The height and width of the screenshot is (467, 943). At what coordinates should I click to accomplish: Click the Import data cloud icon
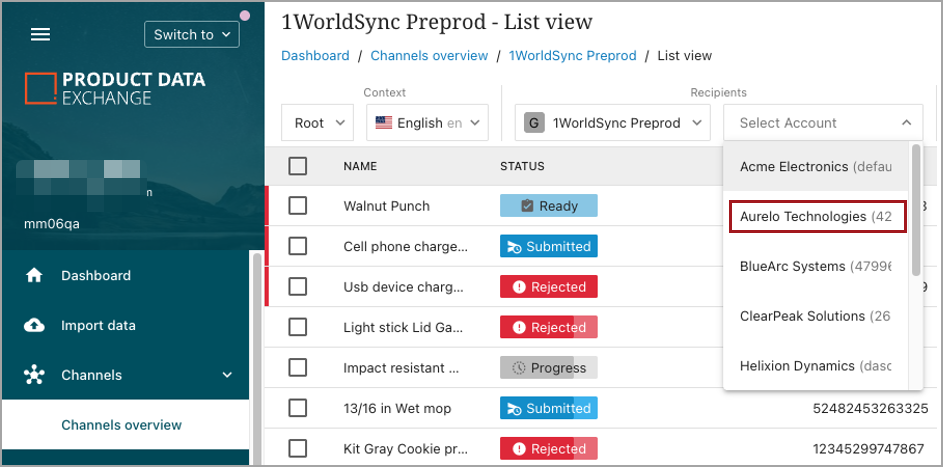point(34,325)
